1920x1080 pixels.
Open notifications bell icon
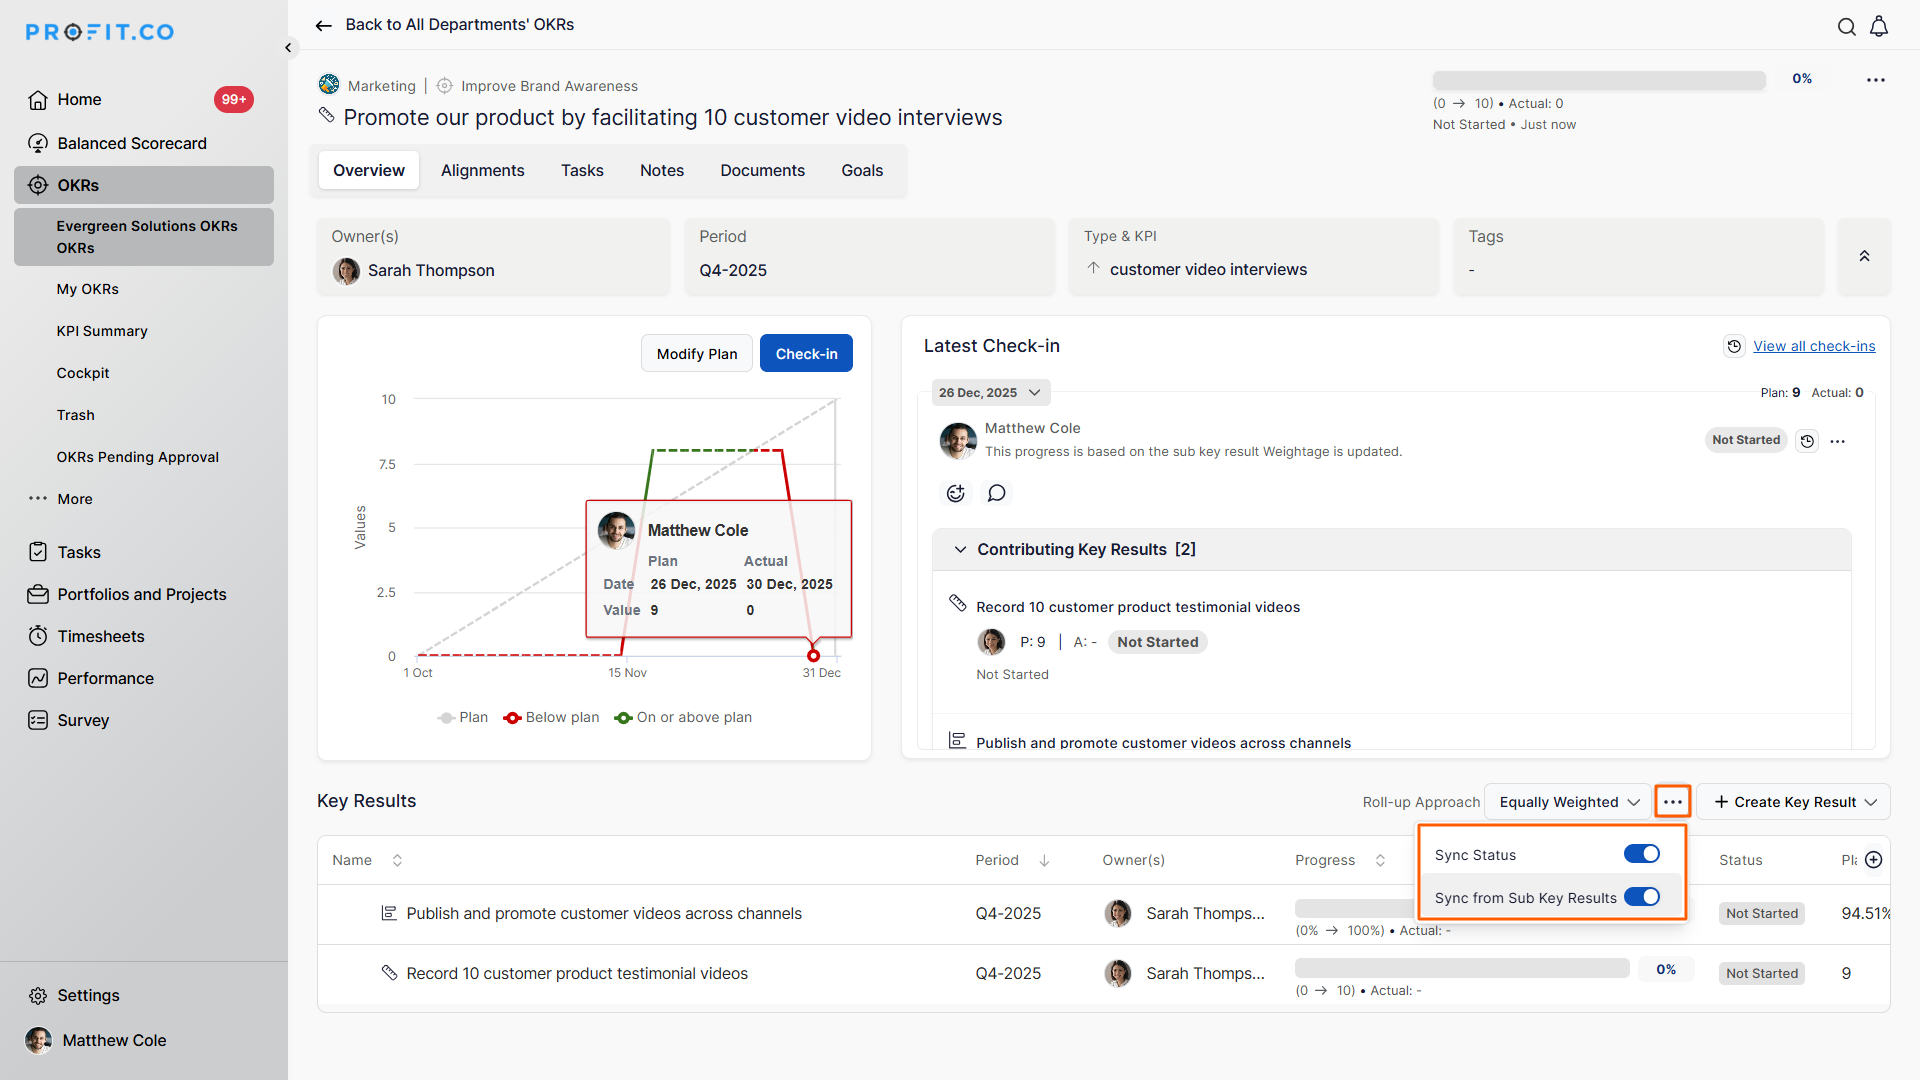[x=1879, y=27]
